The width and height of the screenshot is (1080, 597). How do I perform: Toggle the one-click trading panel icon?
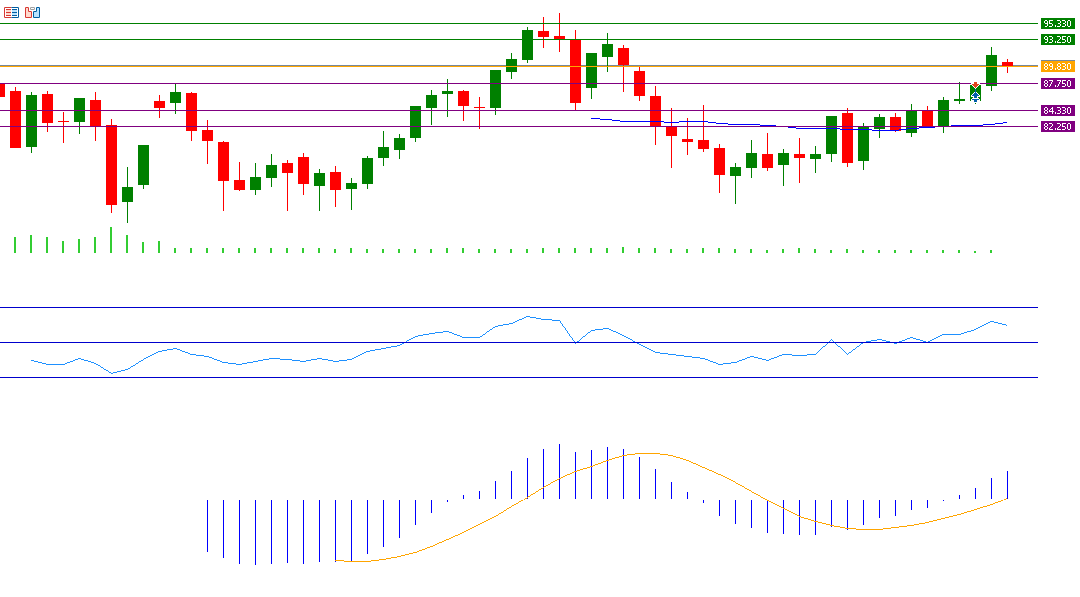tap(33, 12)
